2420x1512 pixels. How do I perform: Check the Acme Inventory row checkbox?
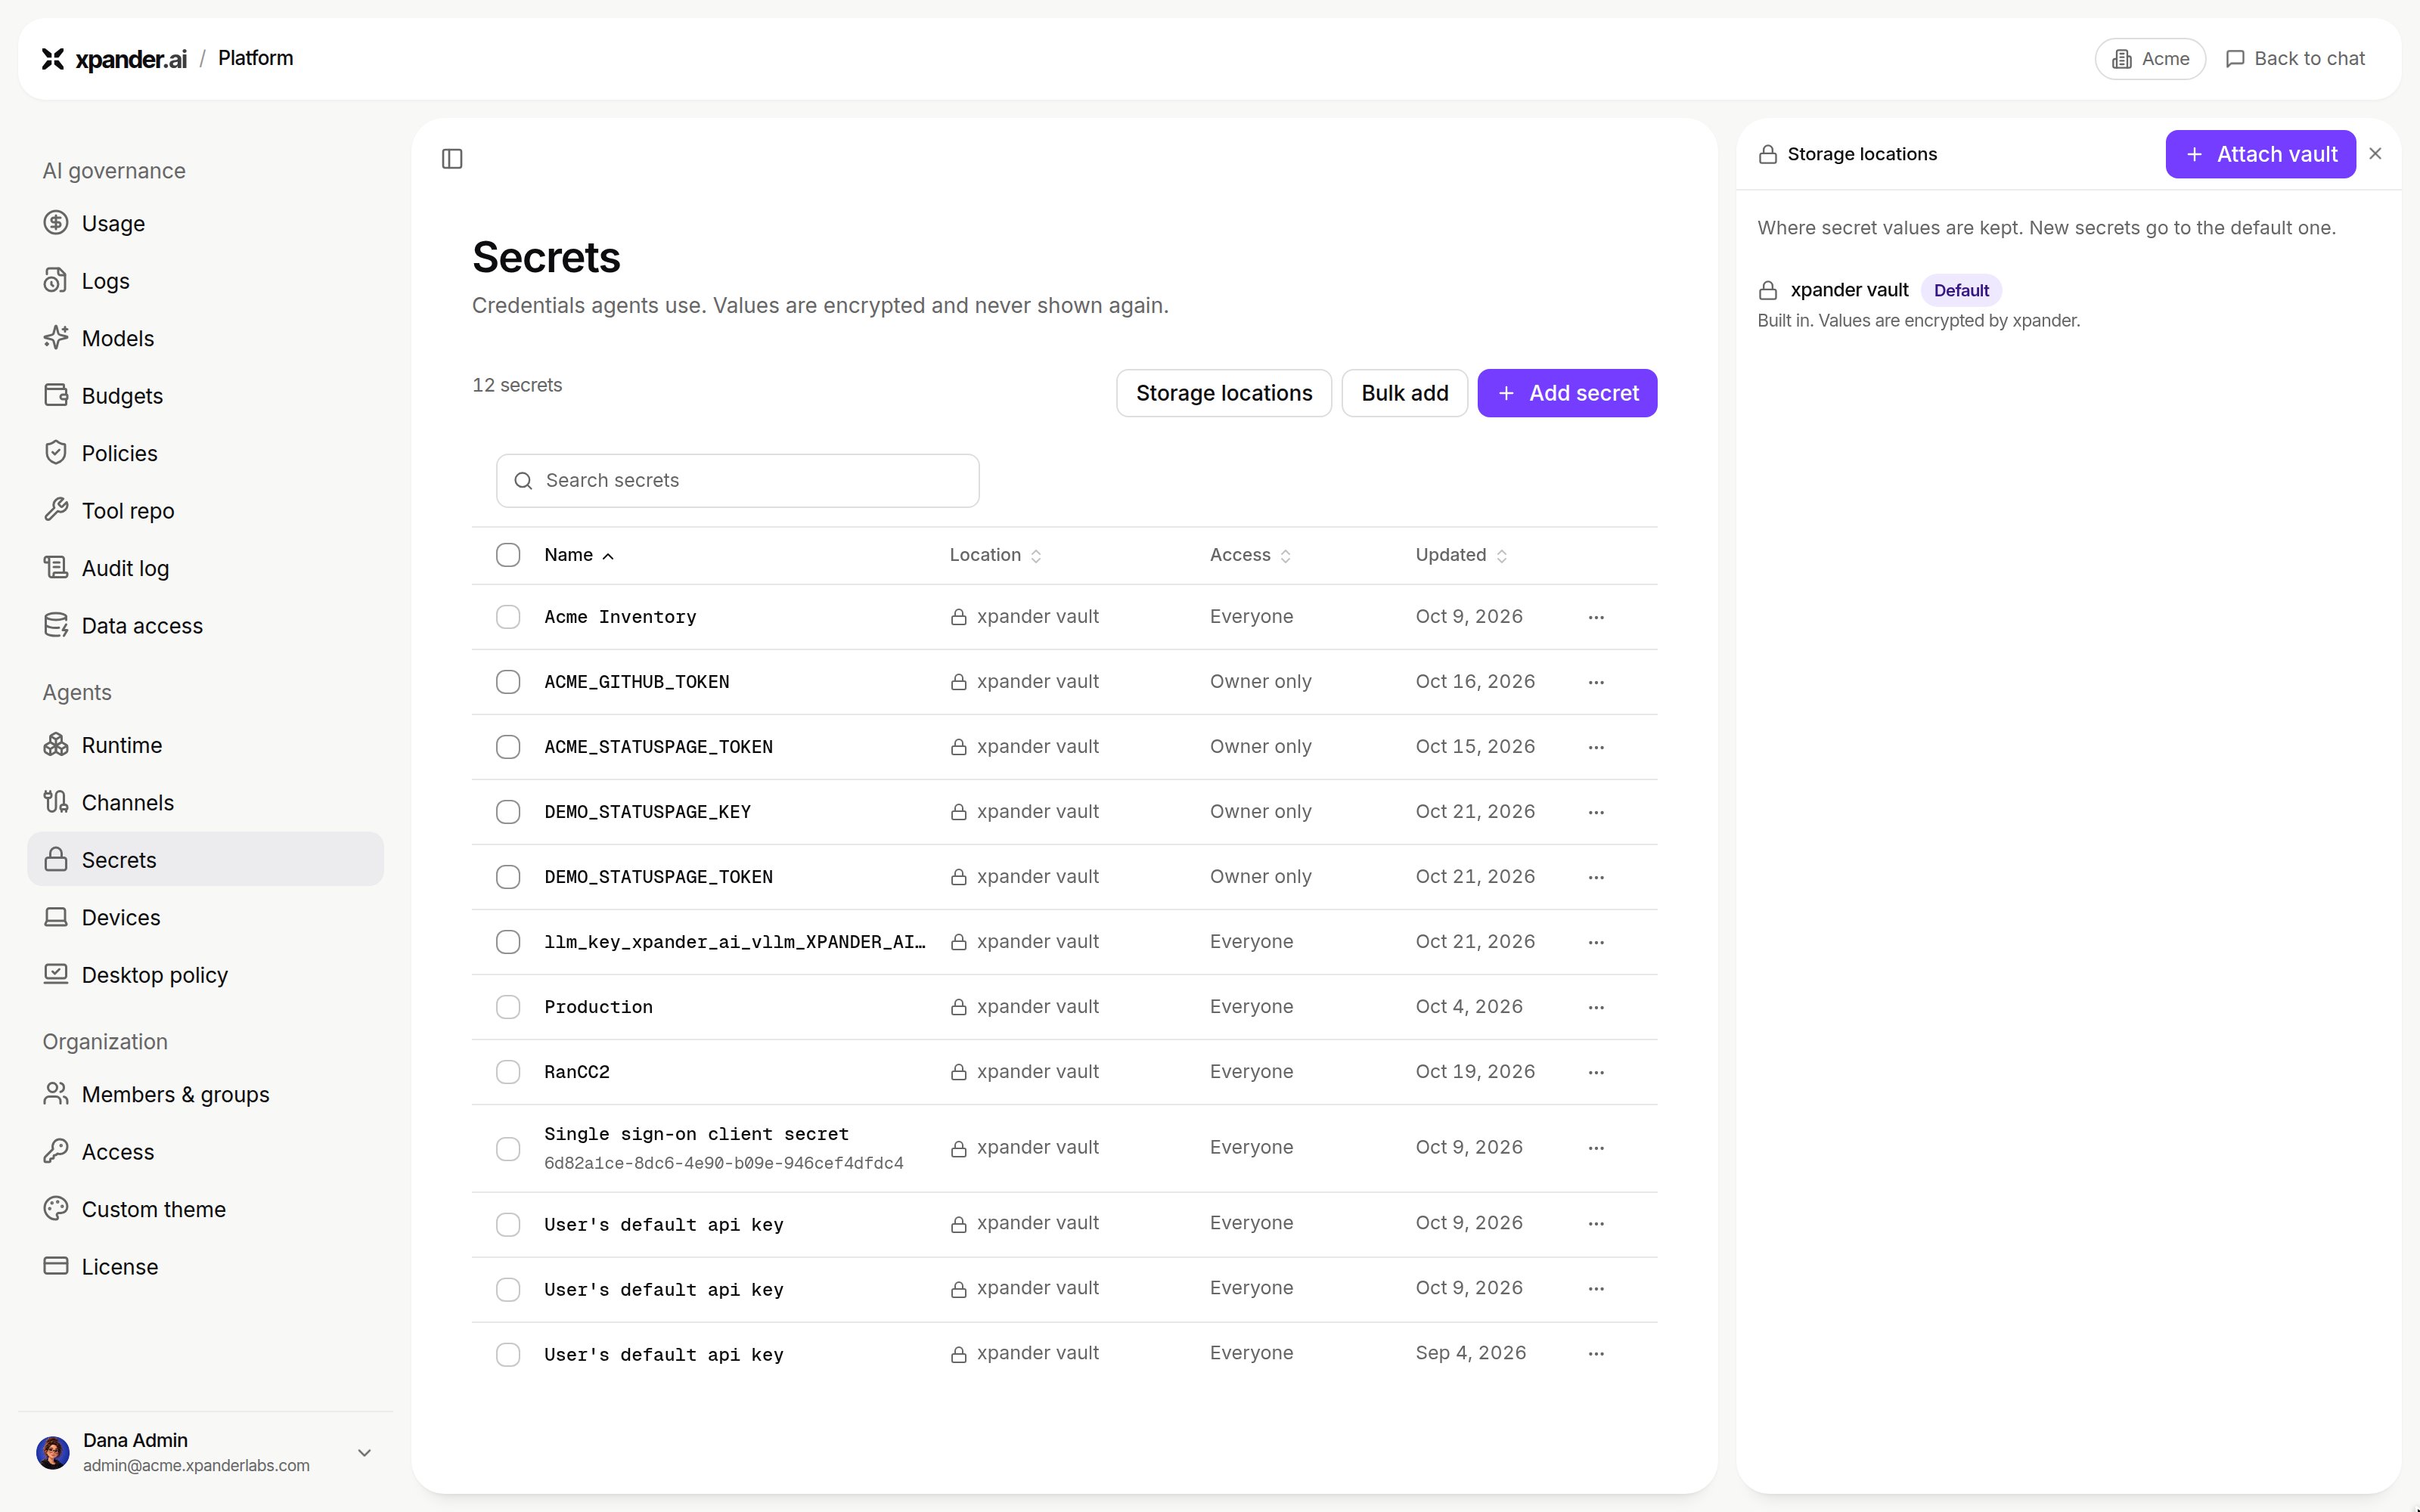point(508,617)
